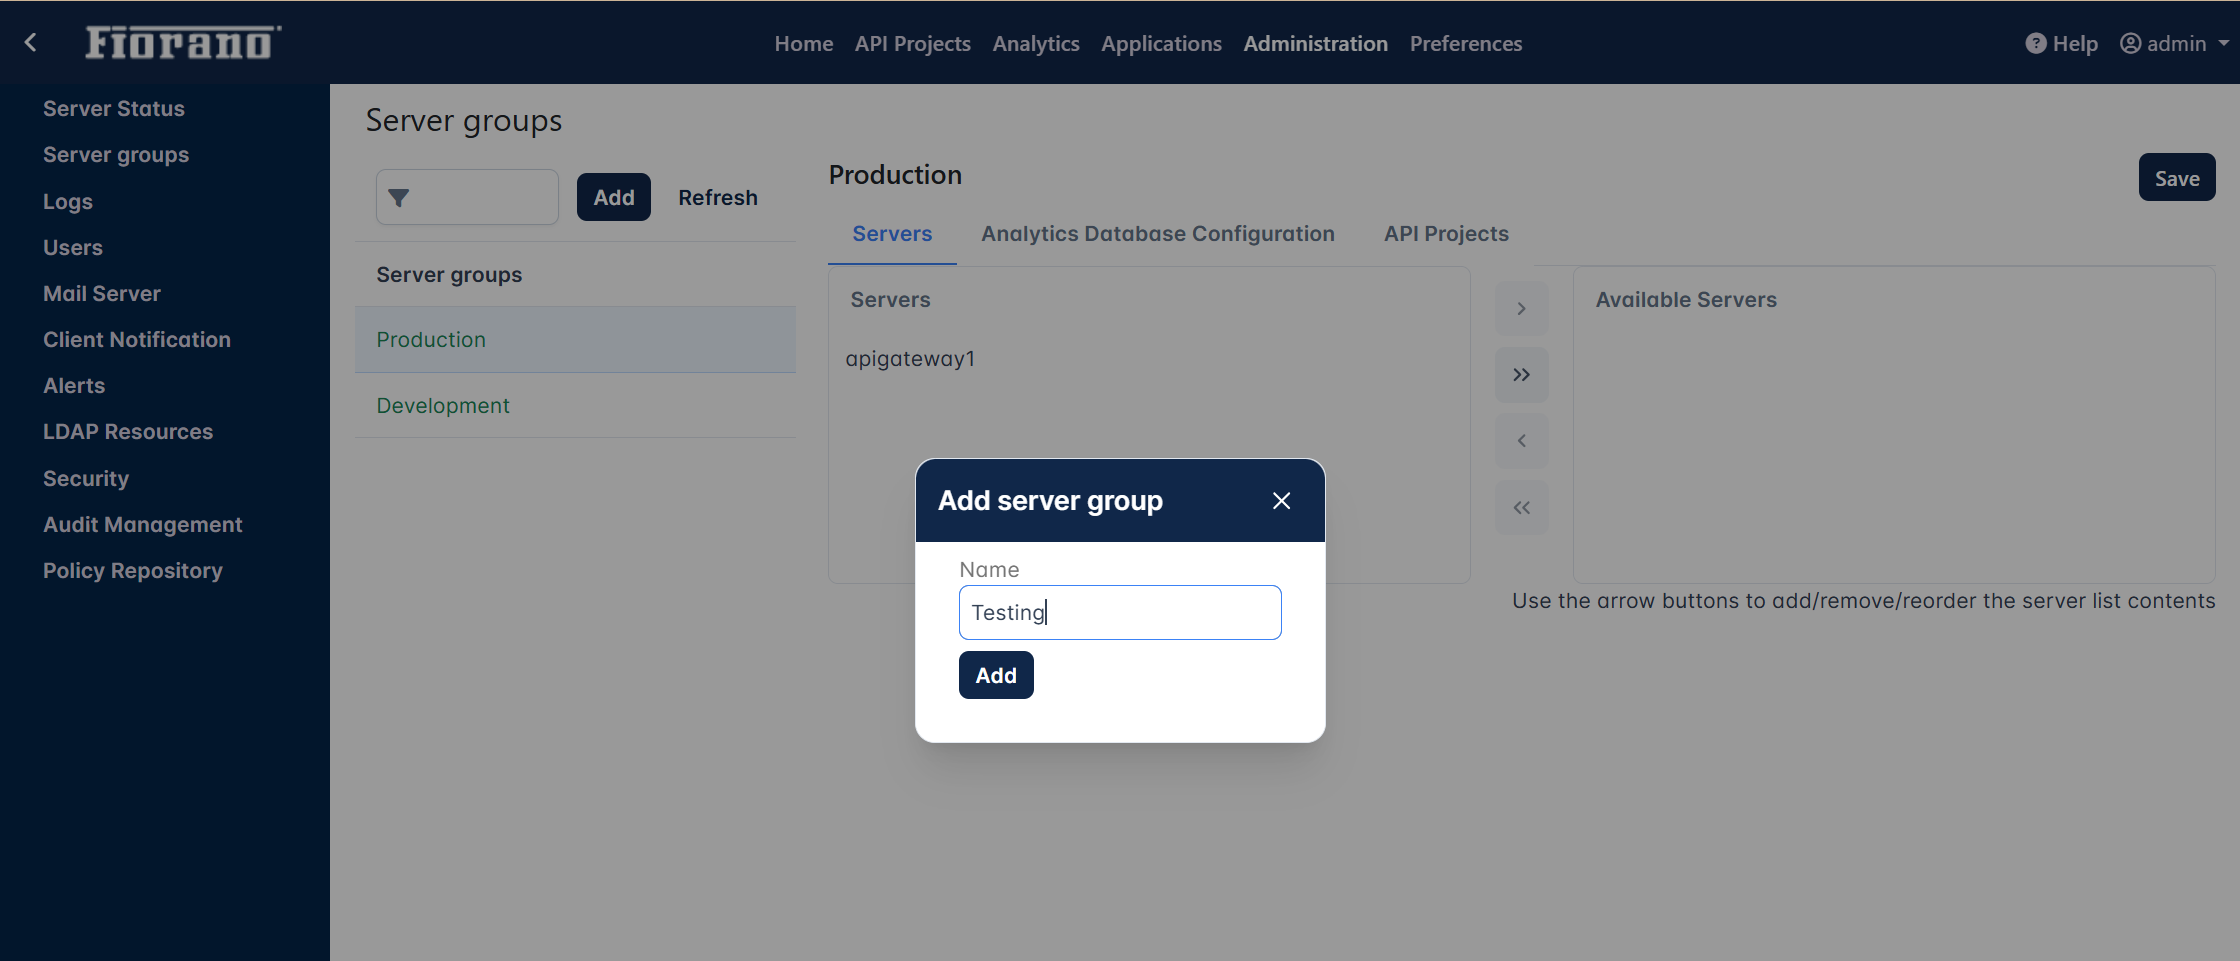Confirm with the dialog's Add button

(996, 676)
